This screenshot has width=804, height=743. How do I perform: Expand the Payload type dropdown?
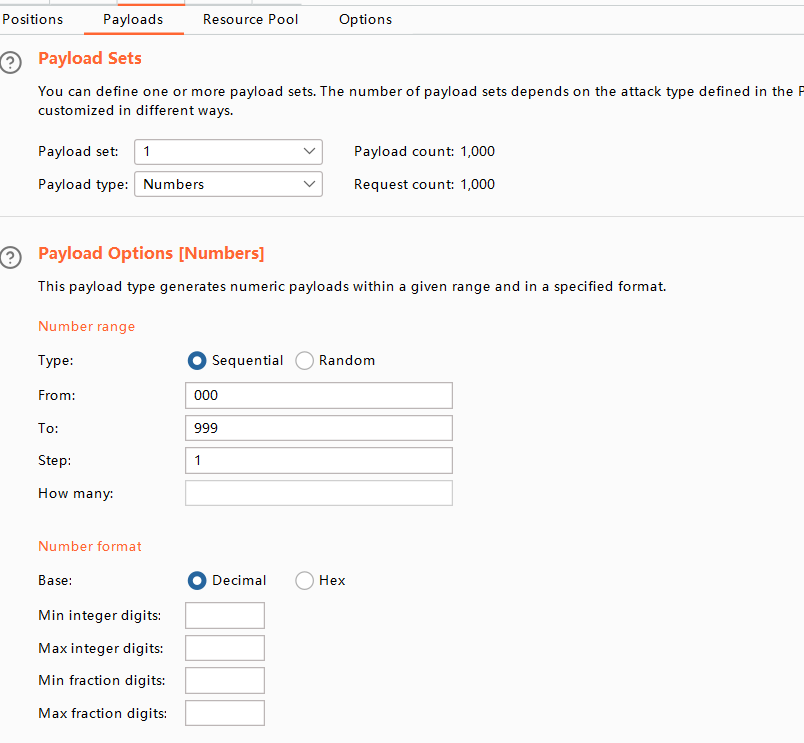pyautogui.click(x=228, y=185)
